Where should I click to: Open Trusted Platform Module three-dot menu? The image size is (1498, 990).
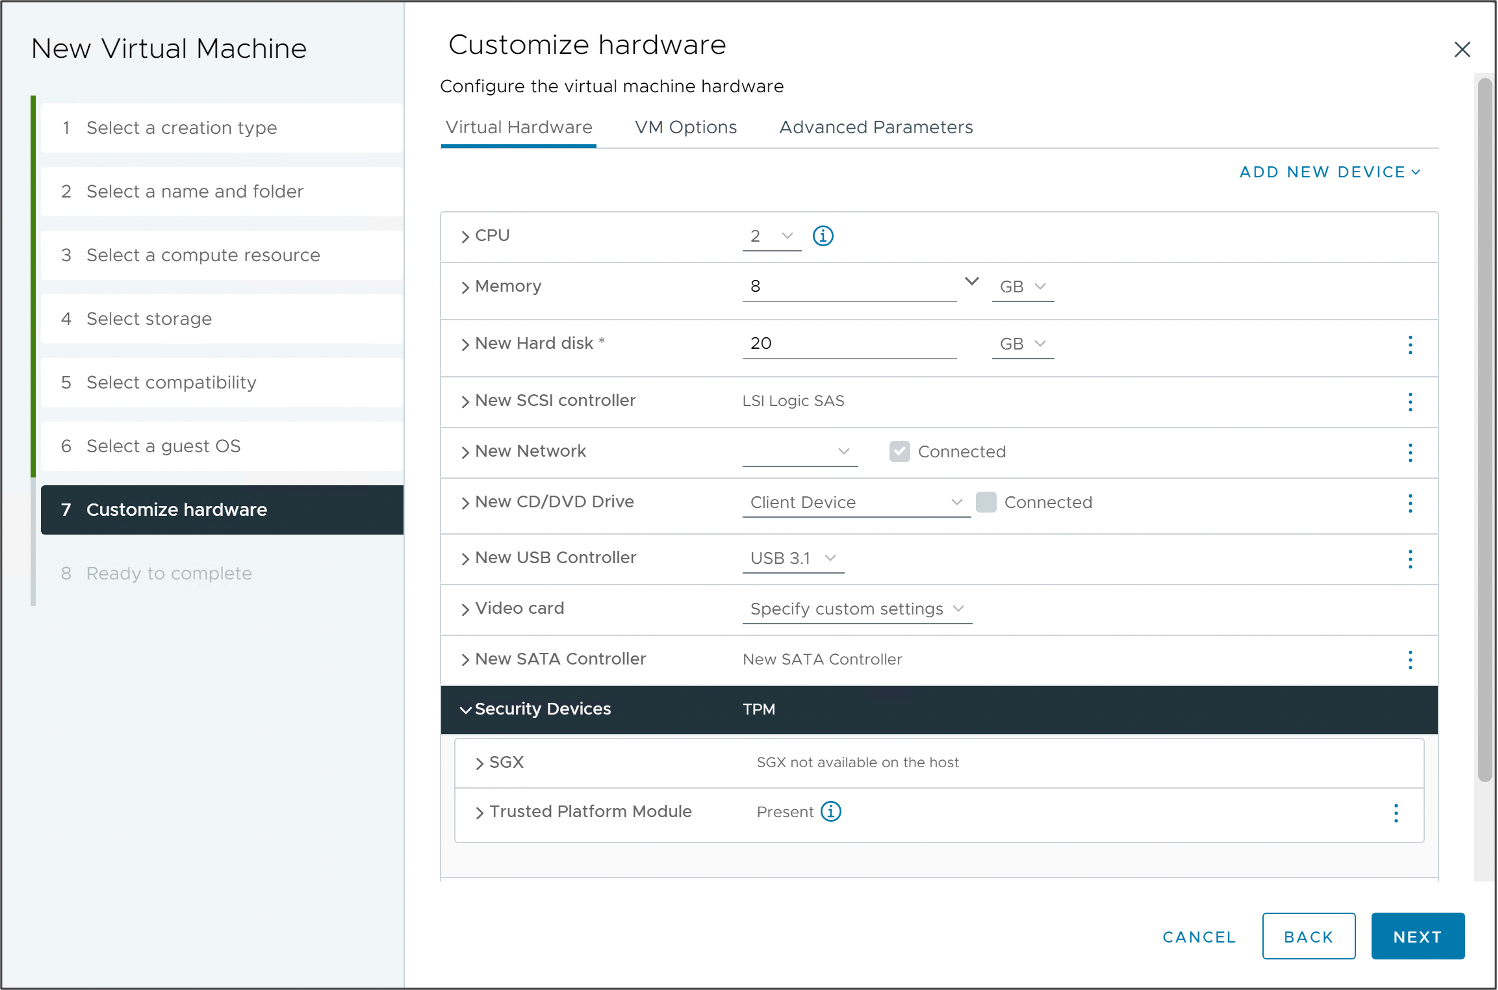point(1396,813)
